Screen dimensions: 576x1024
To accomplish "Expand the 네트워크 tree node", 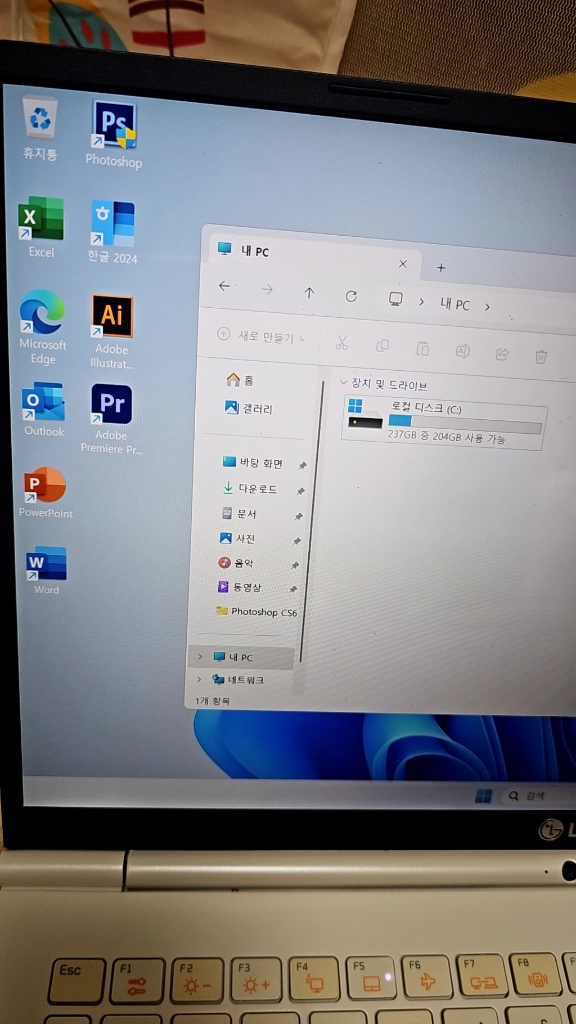I will 199,679.
